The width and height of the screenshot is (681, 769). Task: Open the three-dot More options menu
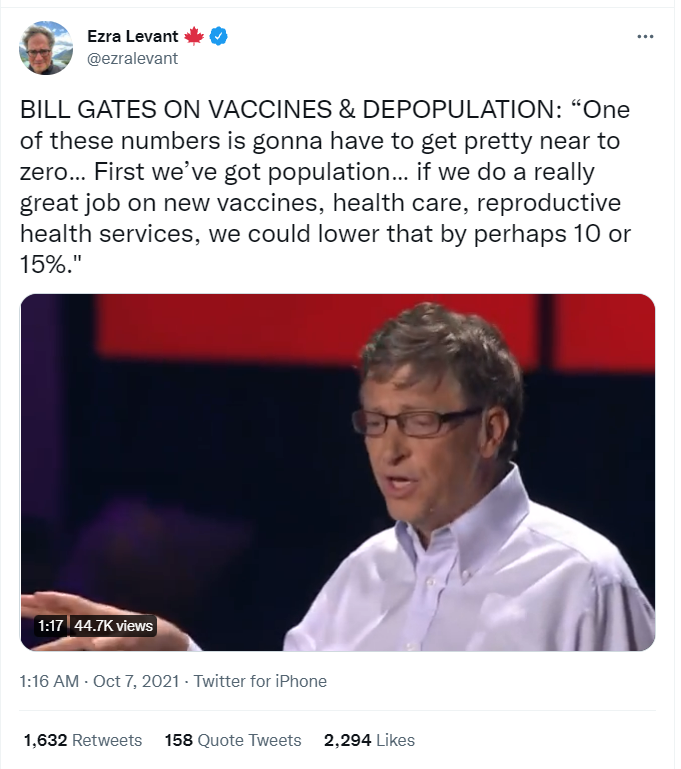pos(645,37)
